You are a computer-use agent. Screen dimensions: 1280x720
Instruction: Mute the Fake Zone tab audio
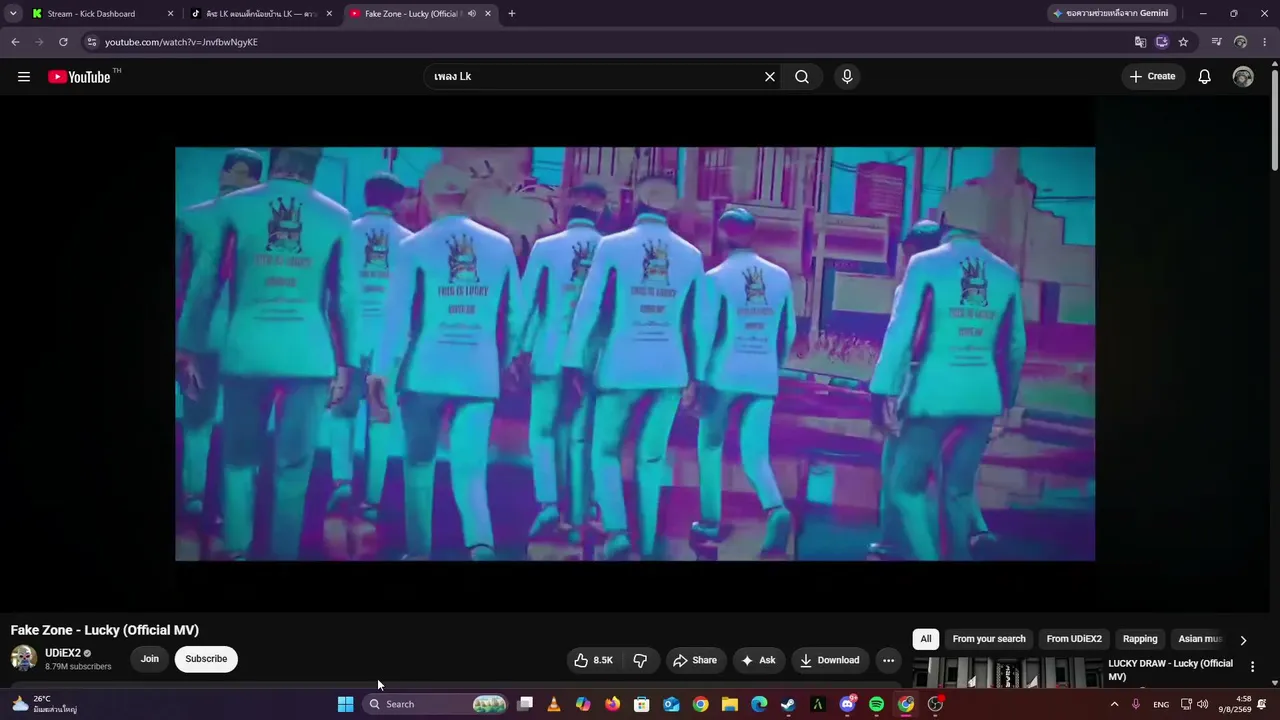(471, 14)
